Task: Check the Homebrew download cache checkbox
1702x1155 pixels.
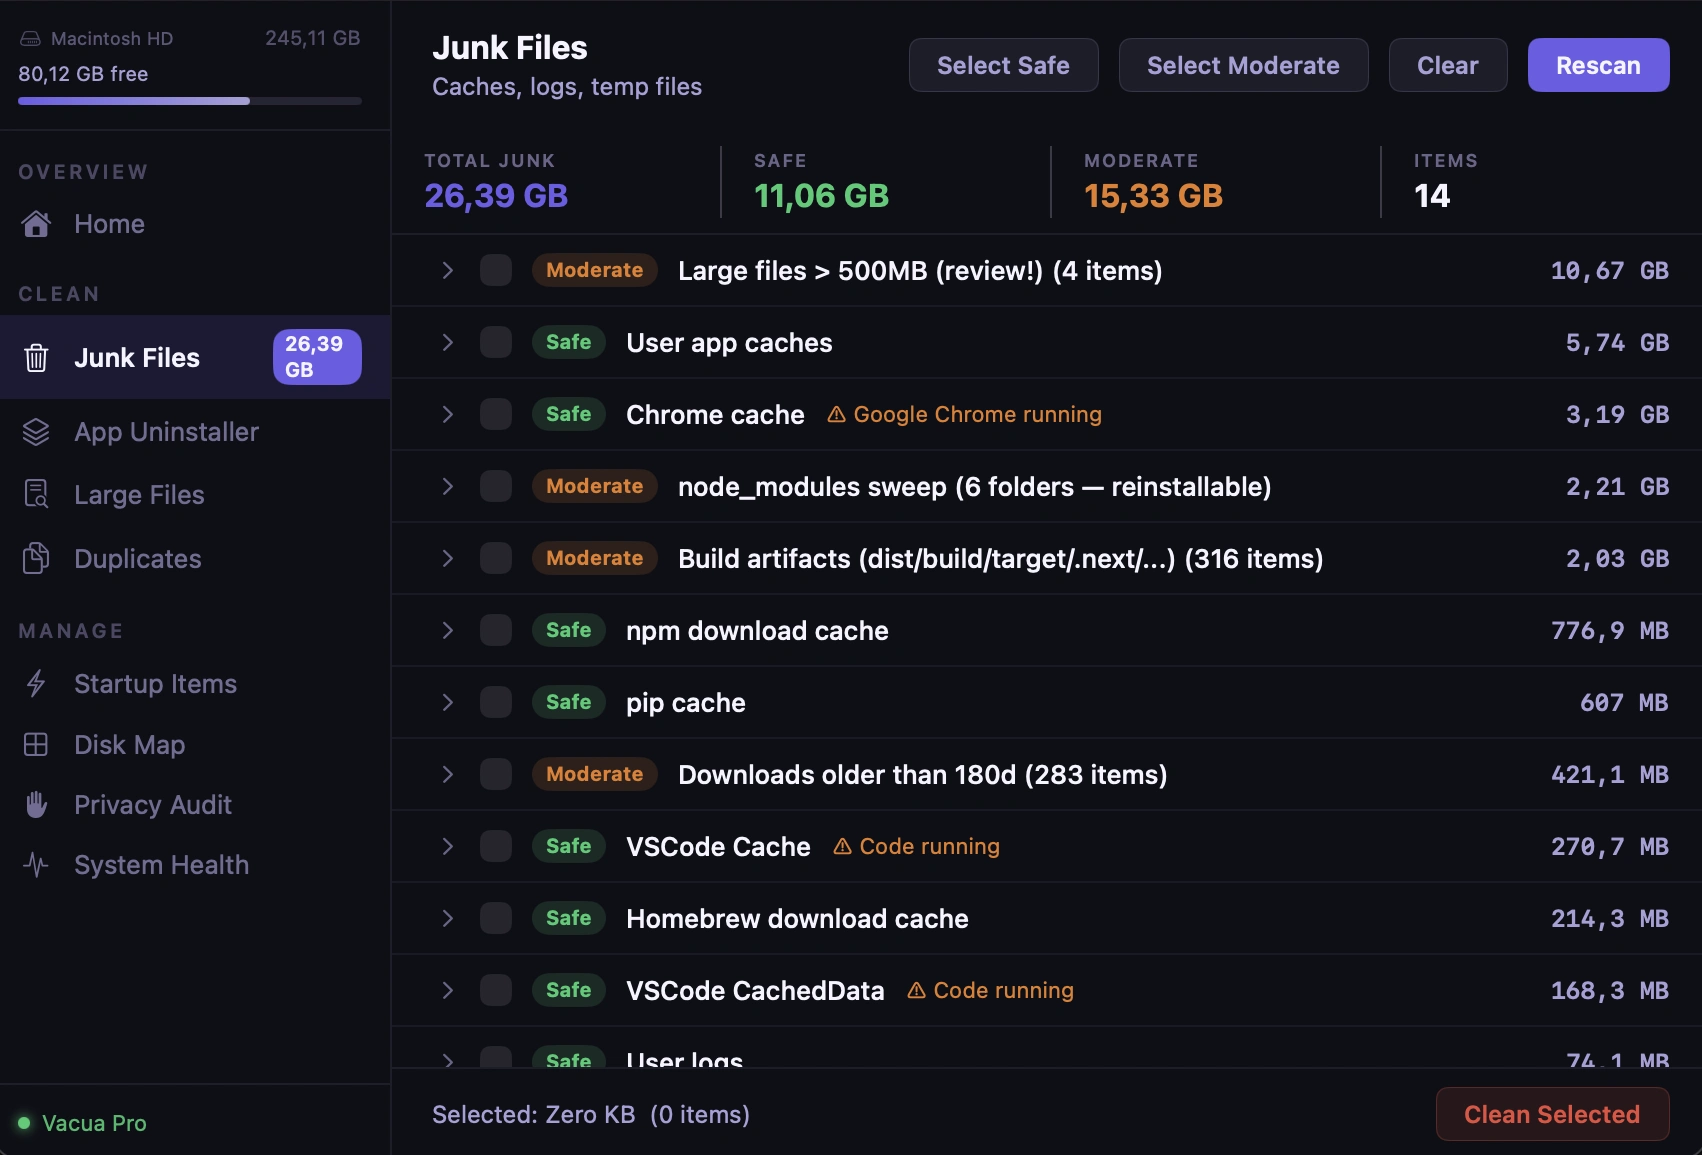Action: [496, 918]
